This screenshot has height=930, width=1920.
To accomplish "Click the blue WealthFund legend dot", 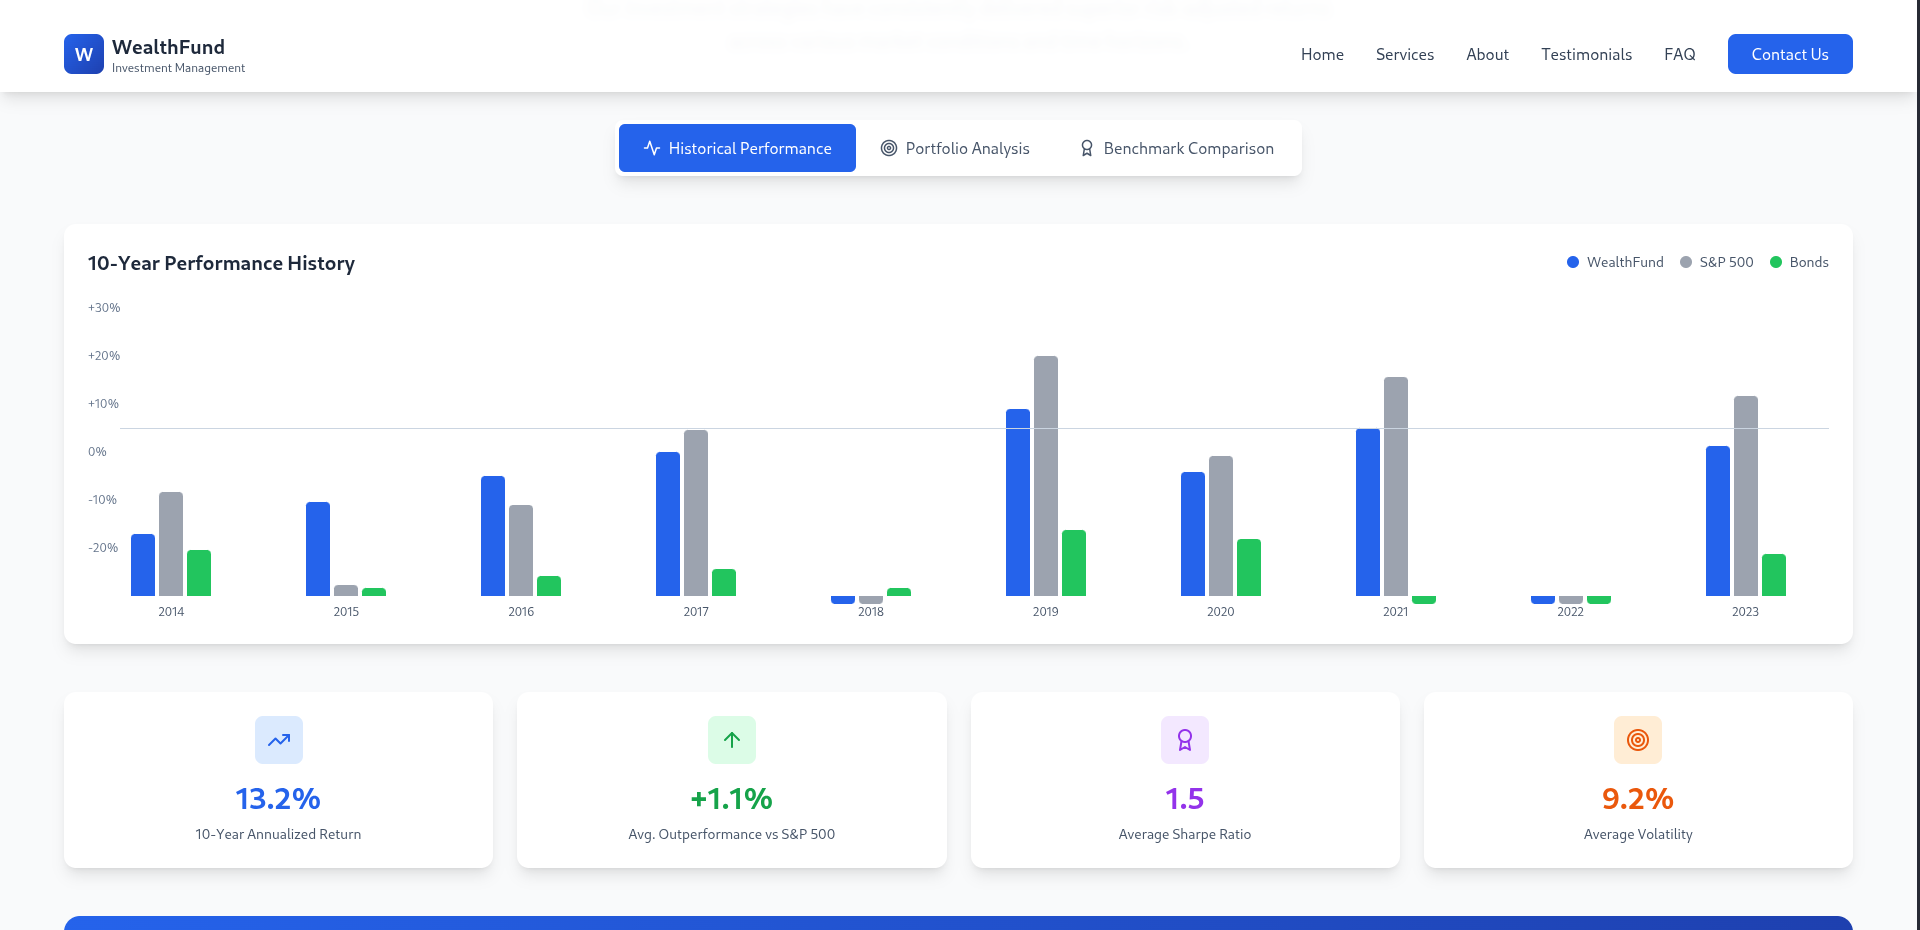I will click(x=1573, y=262).
